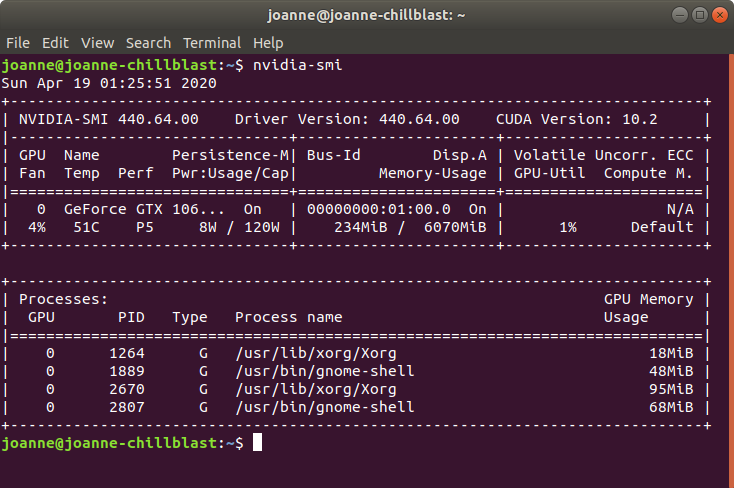Click the terminal's vertical scrollbar
This screenshot has width=734, height=488.
pyautogui.click(x=731, y=271)
